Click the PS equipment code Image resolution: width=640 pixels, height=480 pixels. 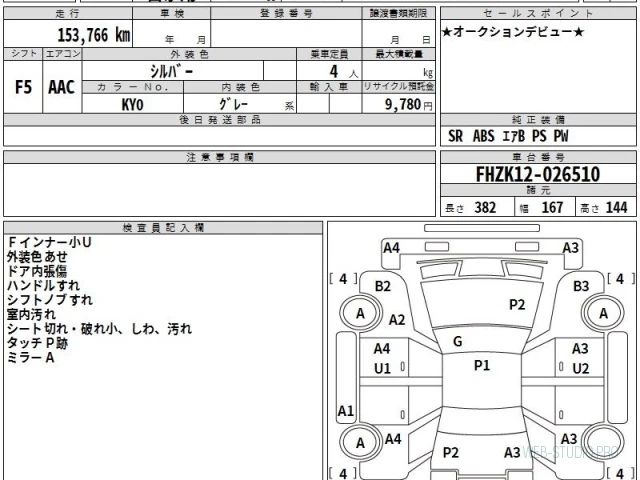click(x=539, y=136)
